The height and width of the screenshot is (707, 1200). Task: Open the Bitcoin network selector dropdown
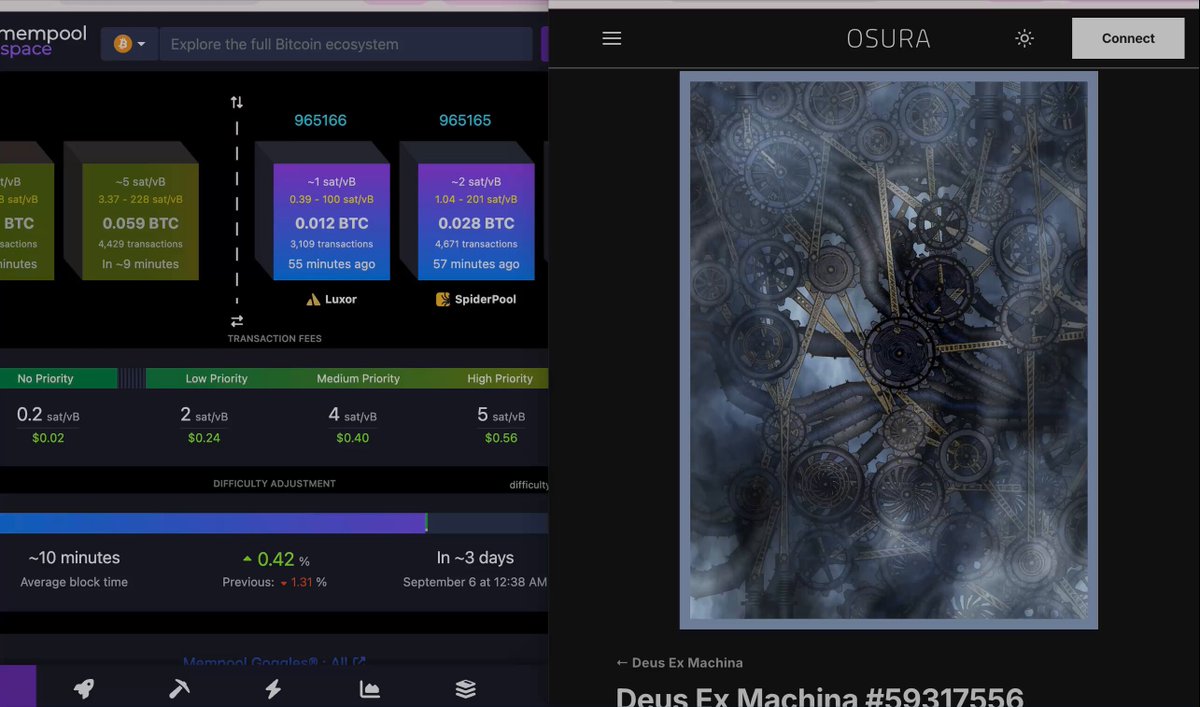[130, 44]
